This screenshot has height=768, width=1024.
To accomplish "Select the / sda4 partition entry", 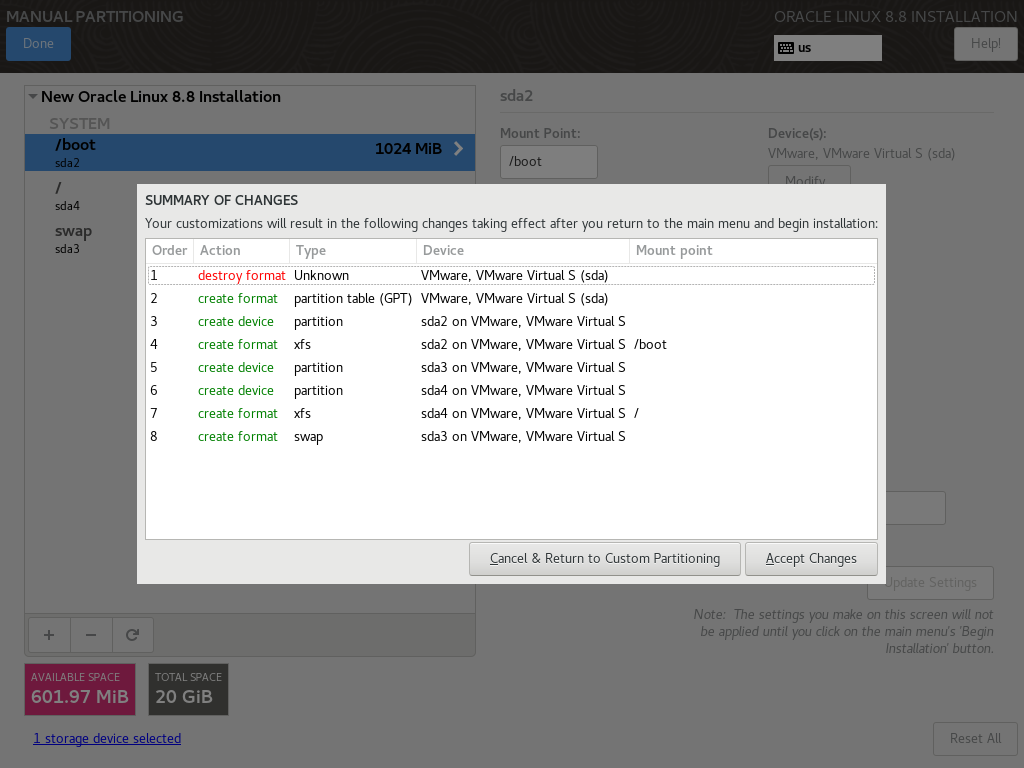I will tap(81, 196).
